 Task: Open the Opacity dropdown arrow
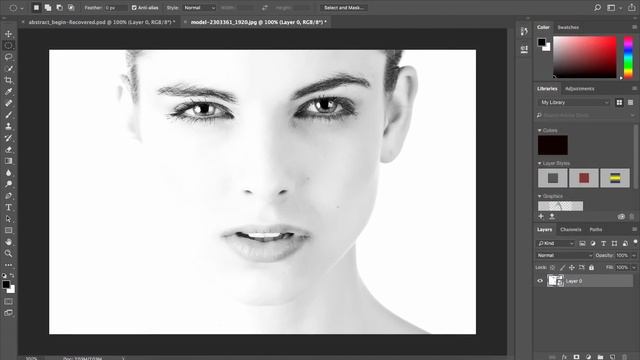[634, 256]
